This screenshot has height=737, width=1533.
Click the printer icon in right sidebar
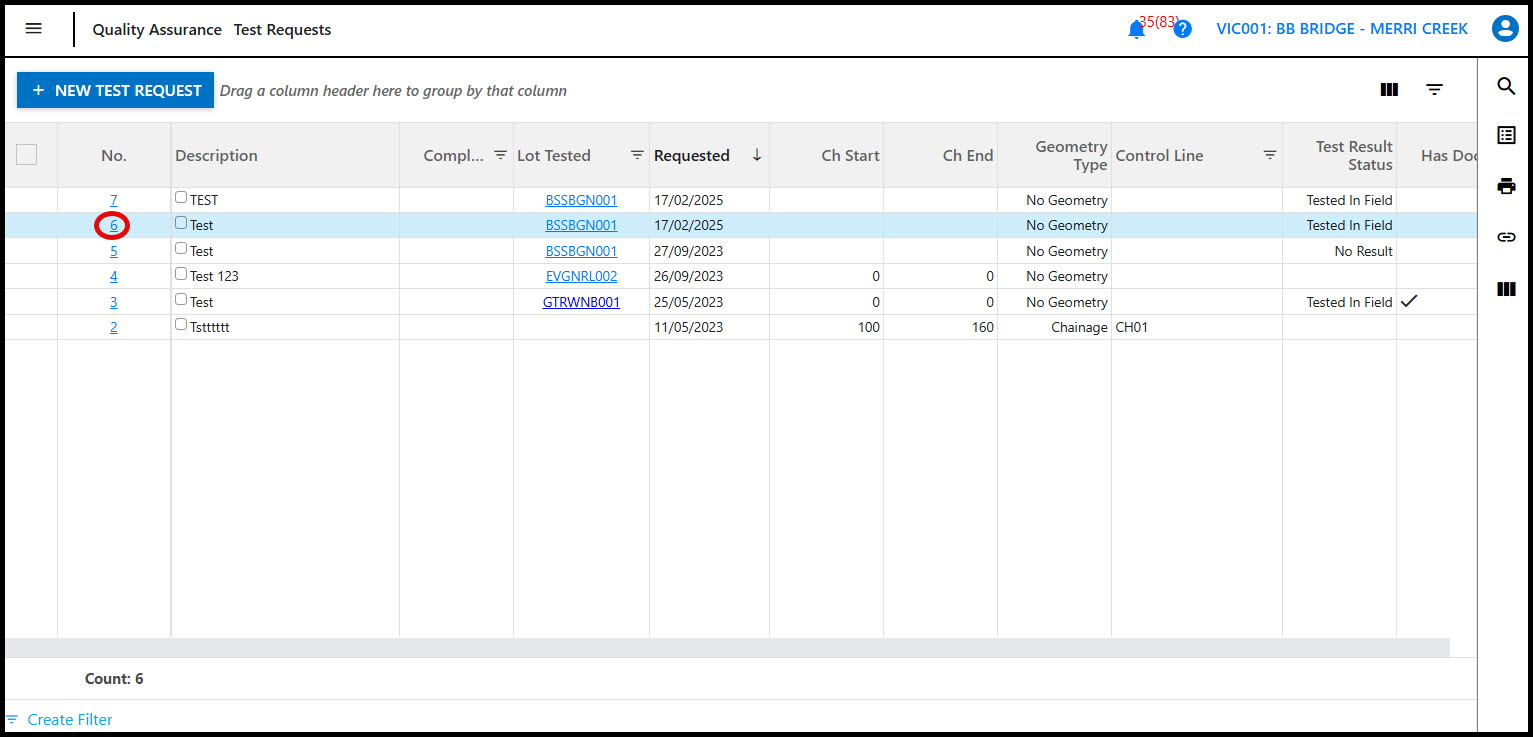point(1506,186)
